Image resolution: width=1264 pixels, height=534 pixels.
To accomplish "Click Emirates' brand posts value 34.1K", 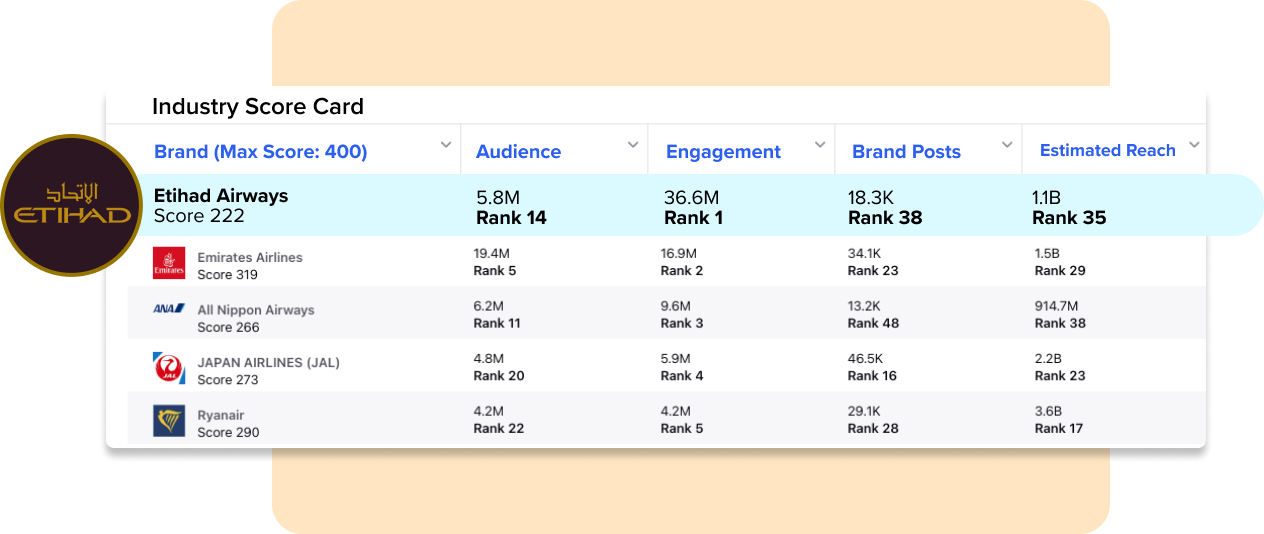I will 866,254.
